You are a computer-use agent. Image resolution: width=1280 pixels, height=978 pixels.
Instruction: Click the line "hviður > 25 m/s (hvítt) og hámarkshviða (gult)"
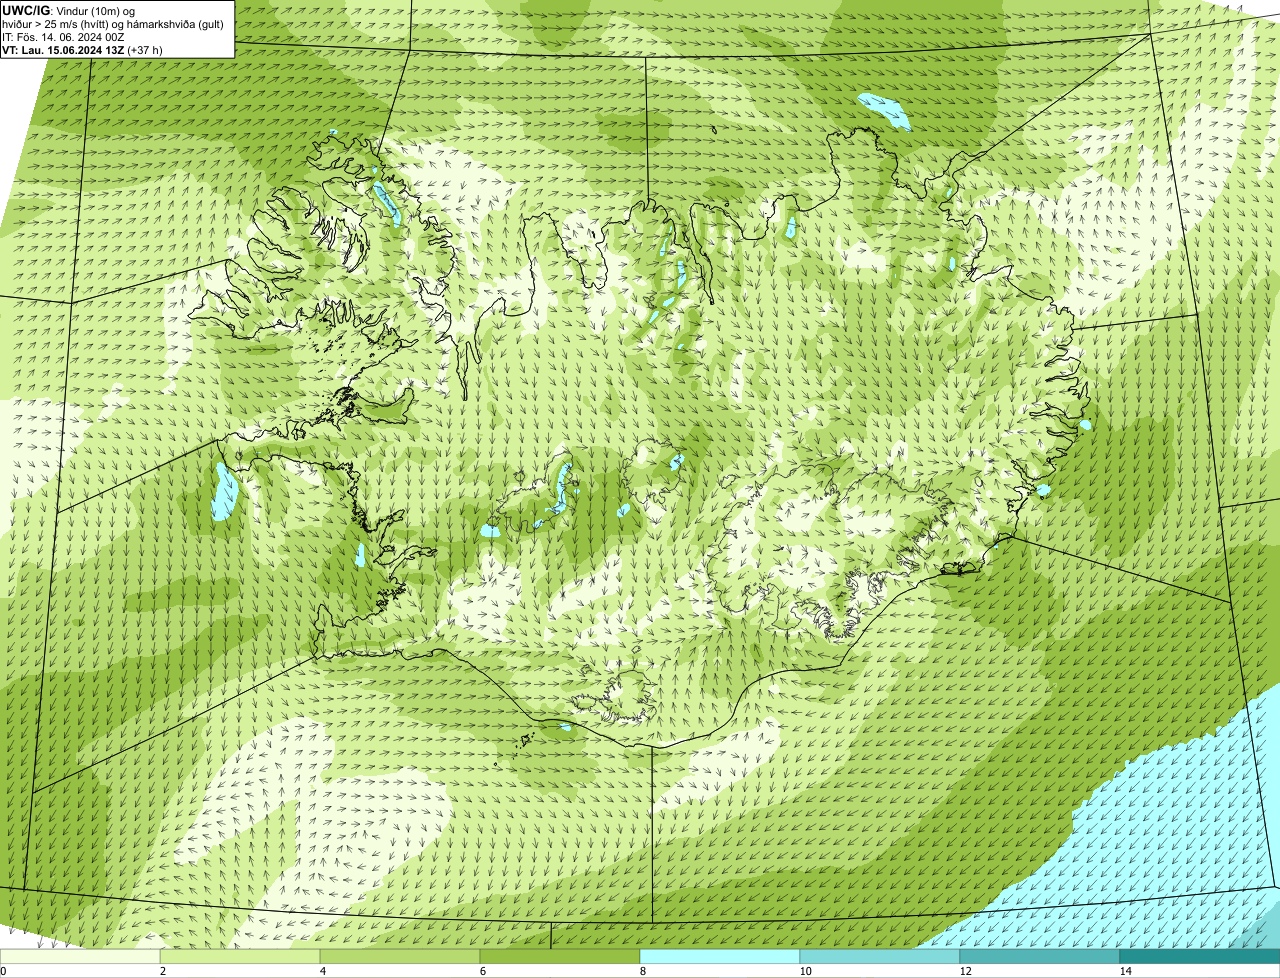[x=113, y=23]
